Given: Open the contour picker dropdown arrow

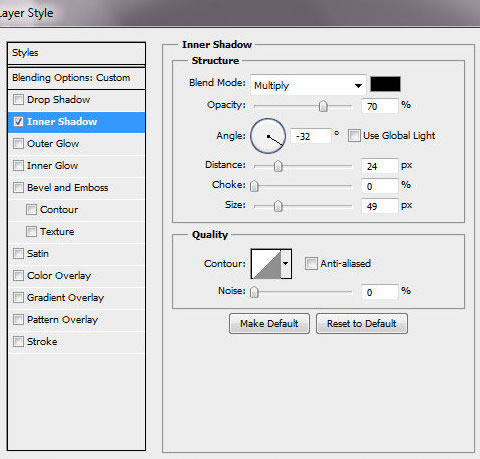Looking at the screenshot, I should 286,264.
